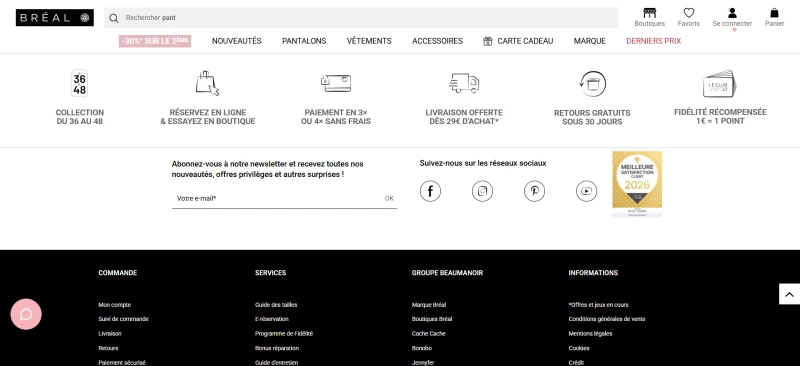Image resolution: width=800 pixels, height=366 pixels.
Task: Click 'Livraison offerte dès 29€ d'achat' text
Action: point(464,117)
